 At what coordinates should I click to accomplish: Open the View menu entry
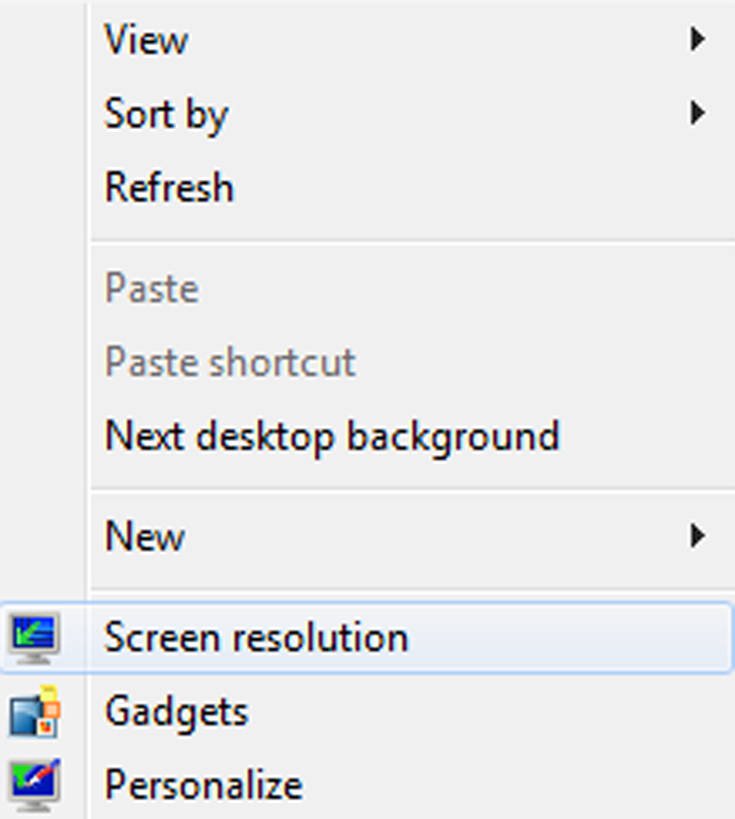[146, 40]
